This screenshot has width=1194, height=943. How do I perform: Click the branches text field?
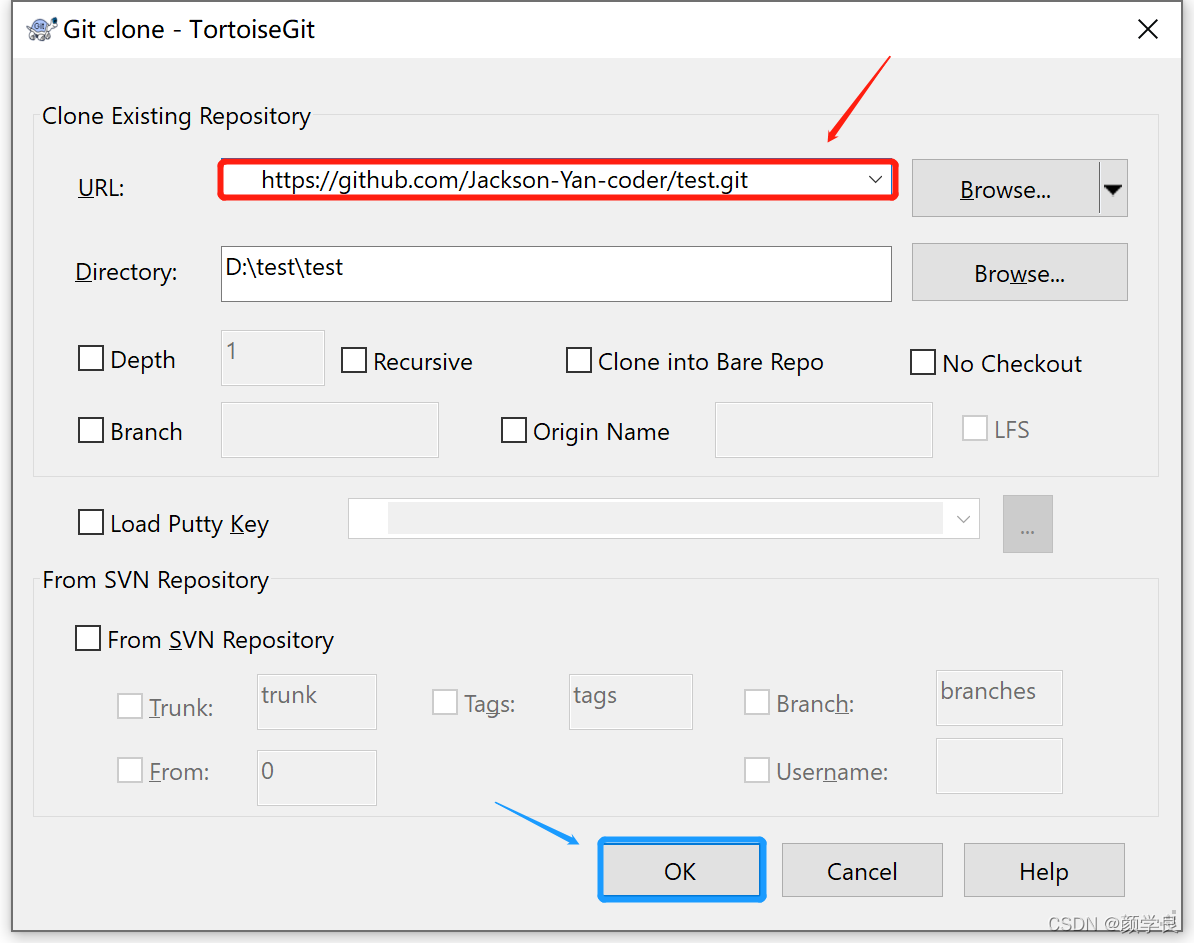coord(999,698)
